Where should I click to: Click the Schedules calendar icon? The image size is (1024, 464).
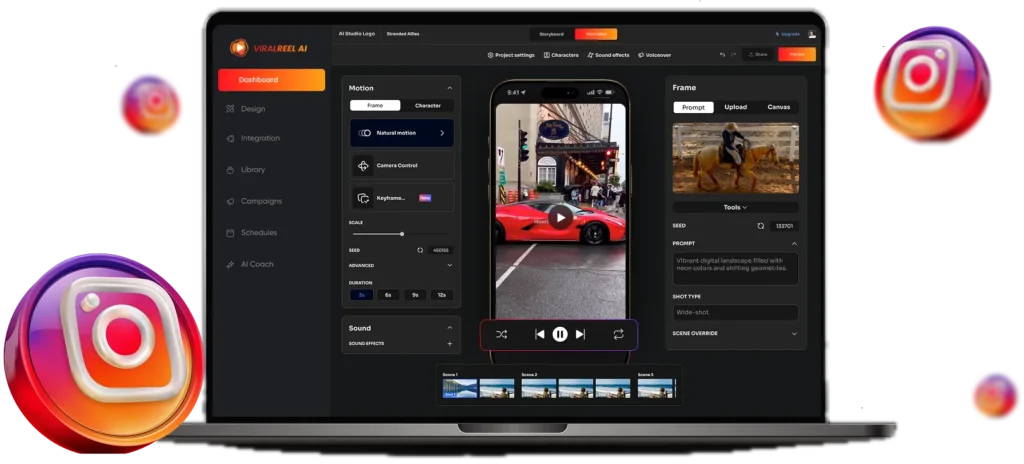click(x=230, y=233)
